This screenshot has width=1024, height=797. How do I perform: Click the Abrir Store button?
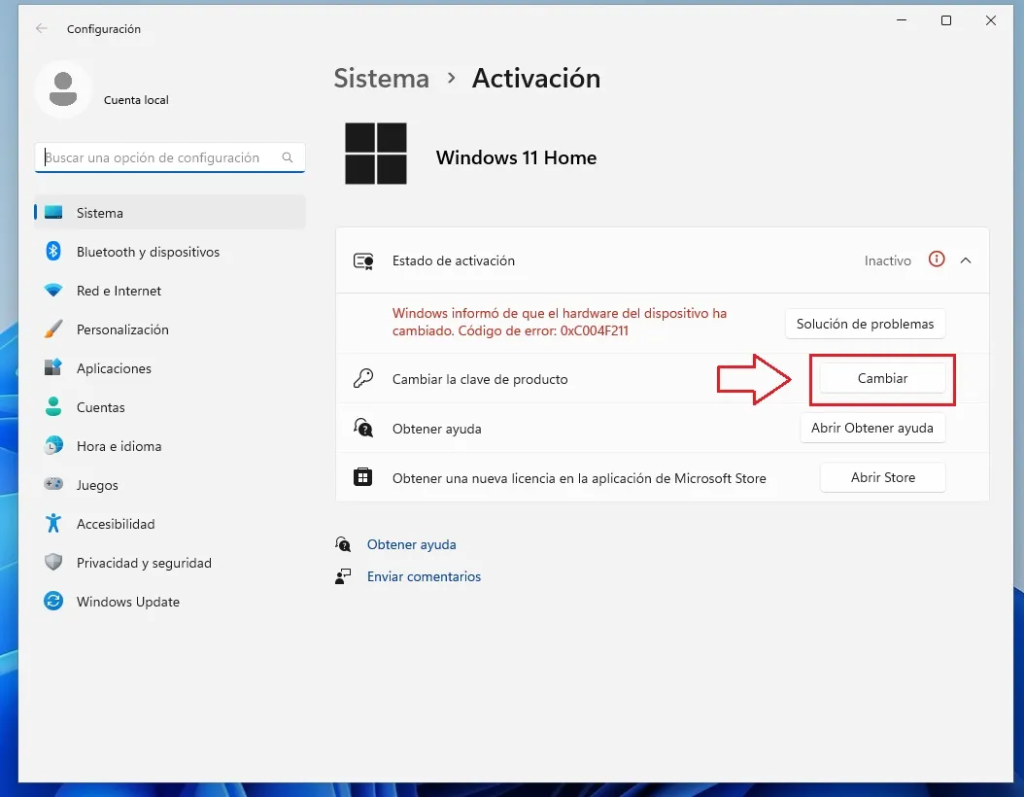pyautogui.click(x=882, y=478)
